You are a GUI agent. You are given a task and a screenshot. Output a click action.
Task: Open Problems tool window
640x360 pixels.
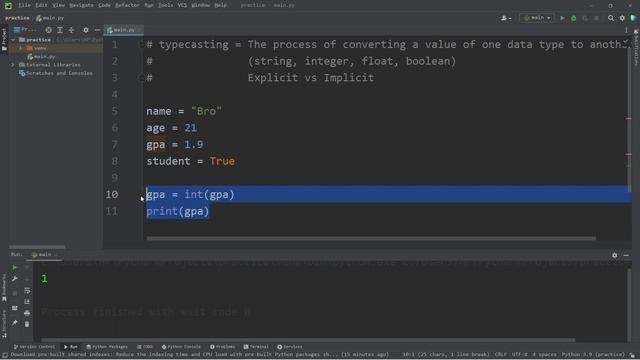[222, 347]
